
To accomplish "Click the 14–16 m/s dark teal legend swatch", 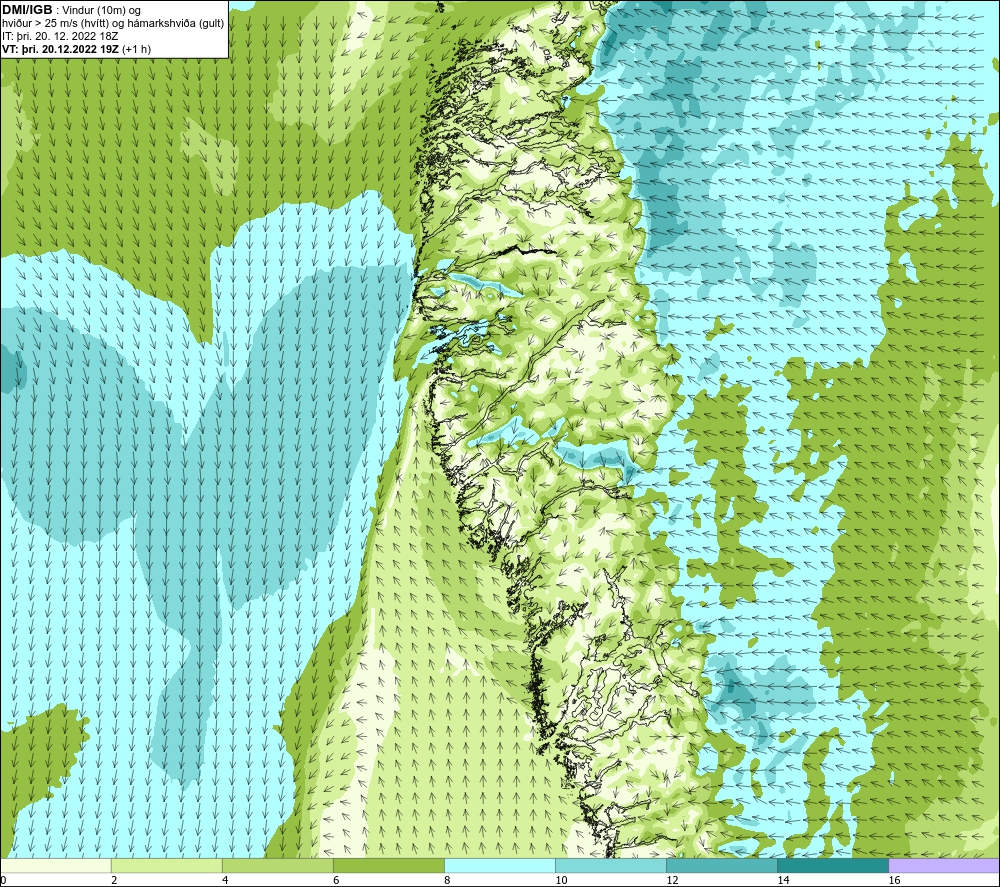I will pos(833,865).
